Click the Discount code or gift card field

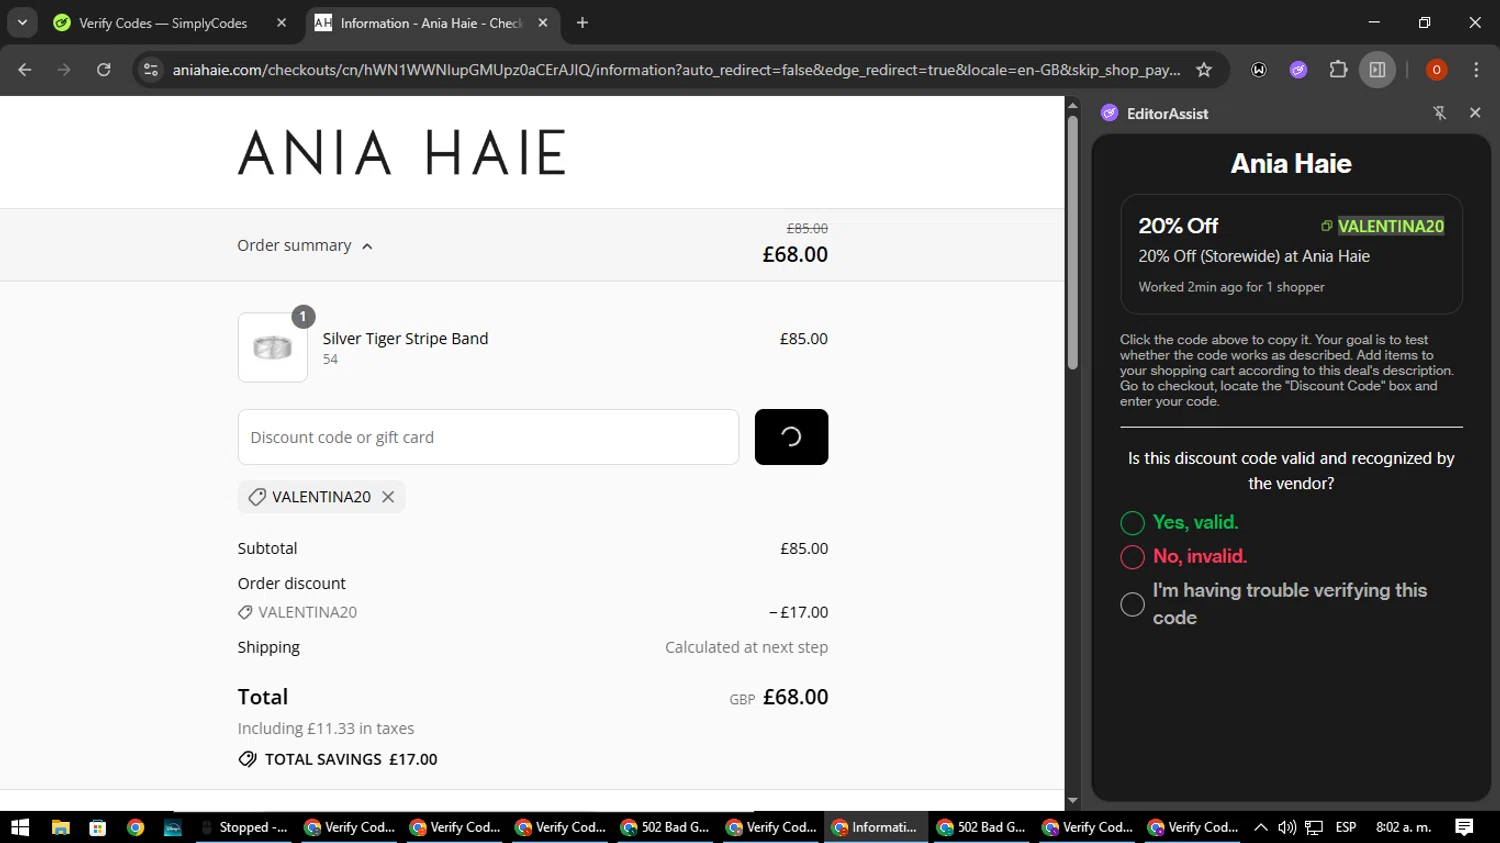(x=488, y=437)
